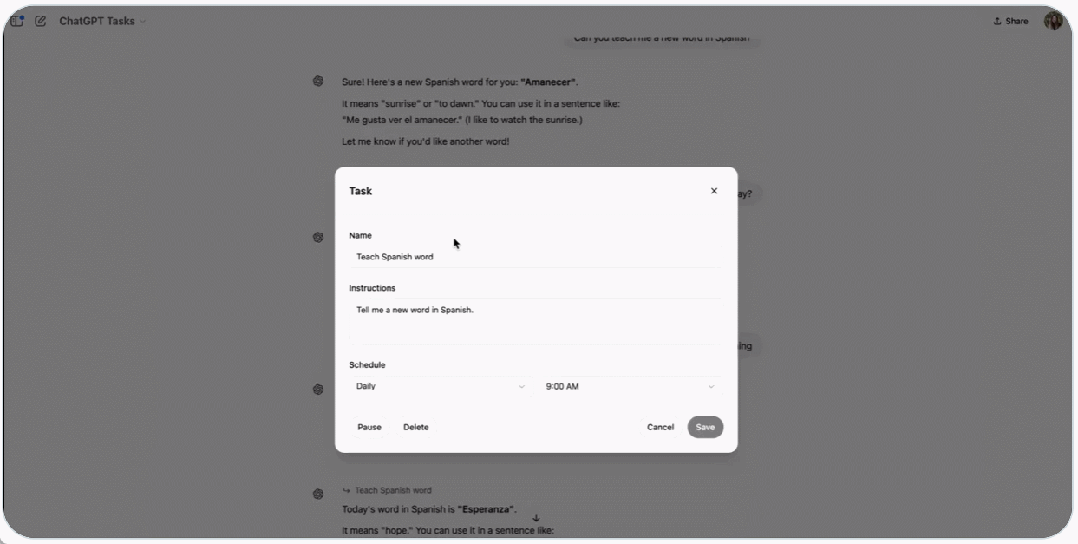The height and width of the screenshot is (544, 1078).
Task: Delete the Teach Spanish word task
Action: (415, 427)
